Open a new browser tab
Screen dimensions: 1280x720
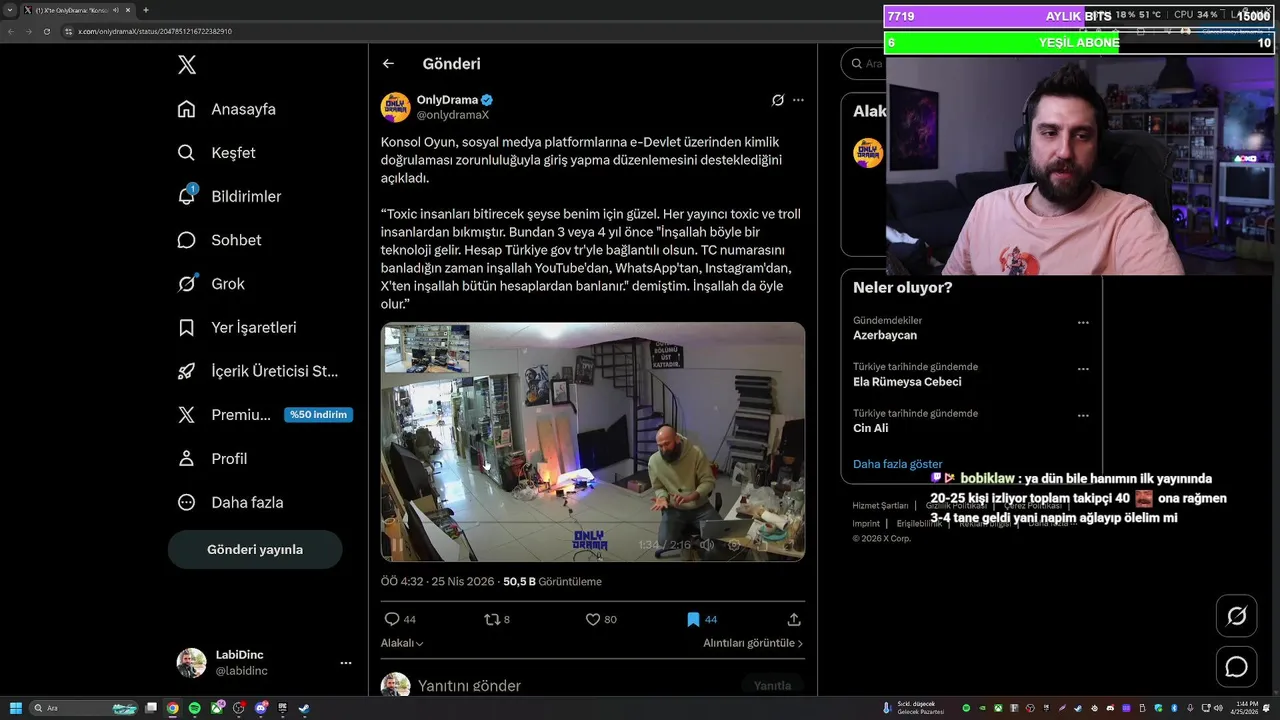[x=146, y=10]
